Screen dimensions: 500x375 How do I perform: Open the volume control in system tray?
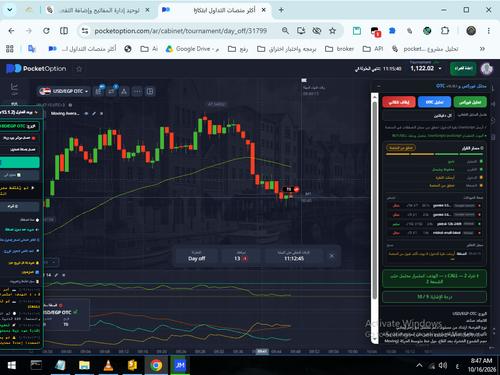pos(443,365)
